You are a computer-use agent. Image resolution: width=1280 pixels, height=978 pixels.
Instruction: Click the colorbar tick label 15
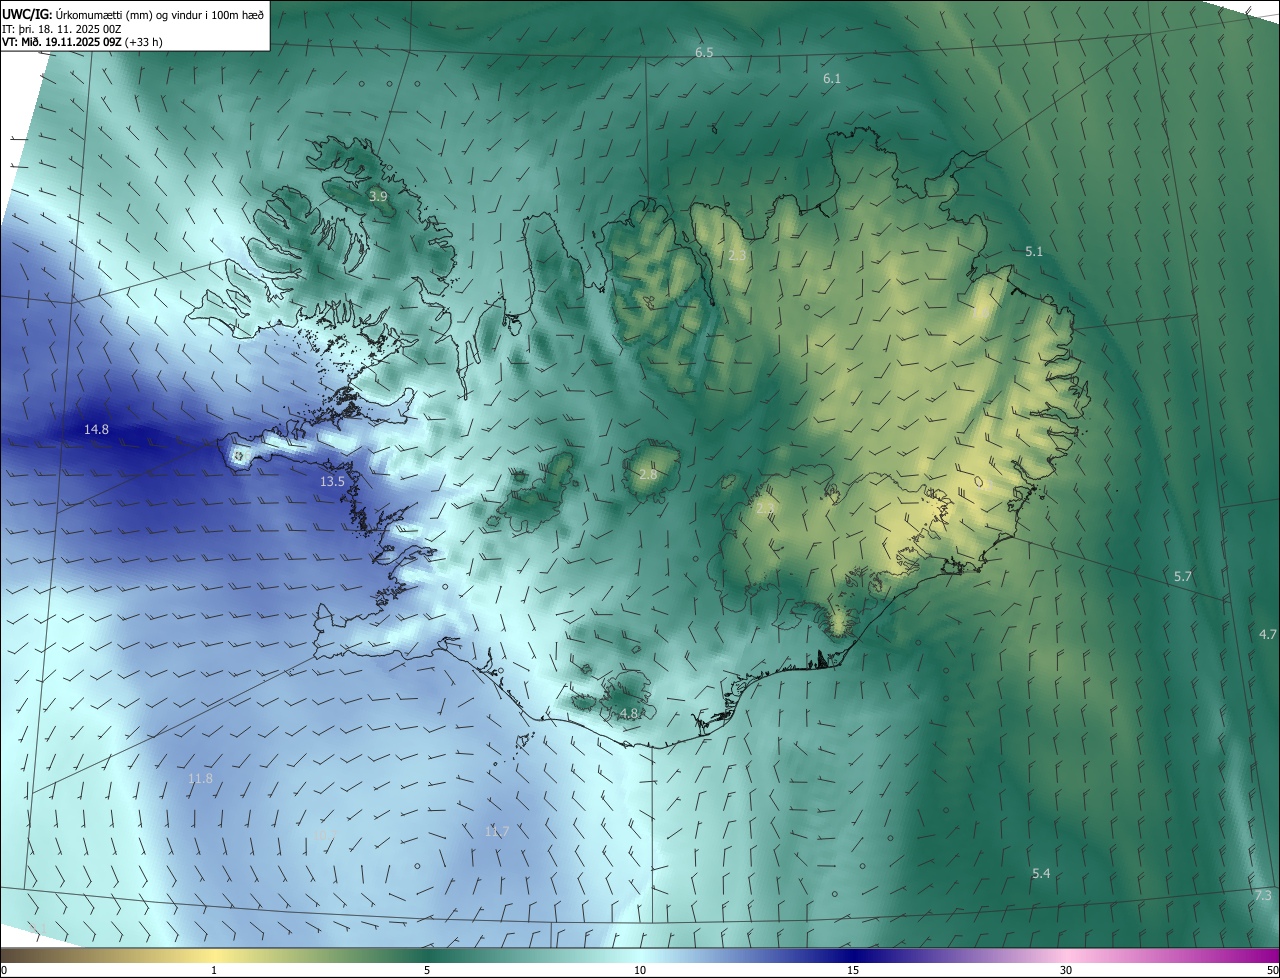tap(853, 971)
